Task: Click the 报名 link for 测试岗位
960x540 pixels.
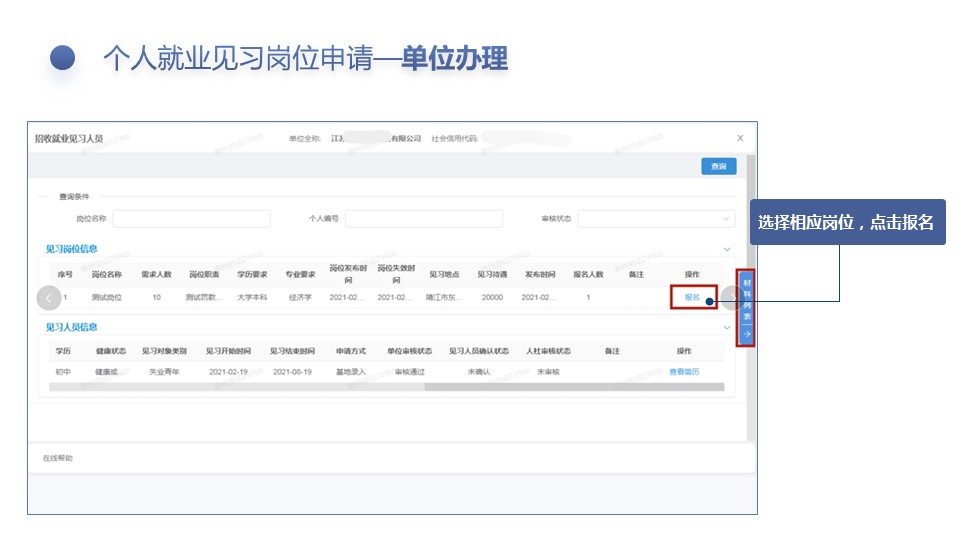Action: [x=692, y=297]
